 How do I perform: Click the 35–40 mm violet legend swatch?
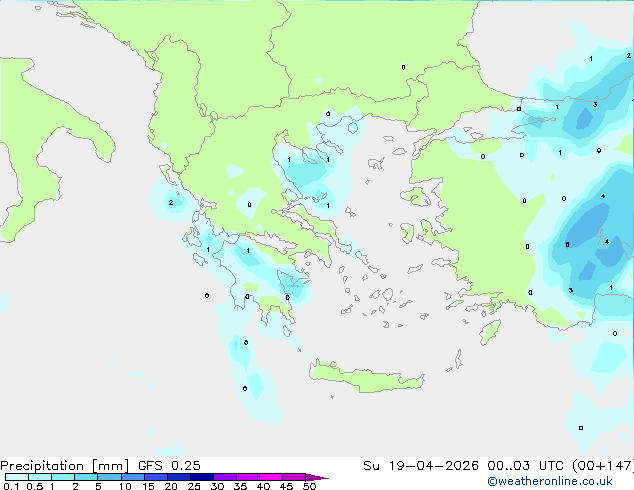[247, 477]
